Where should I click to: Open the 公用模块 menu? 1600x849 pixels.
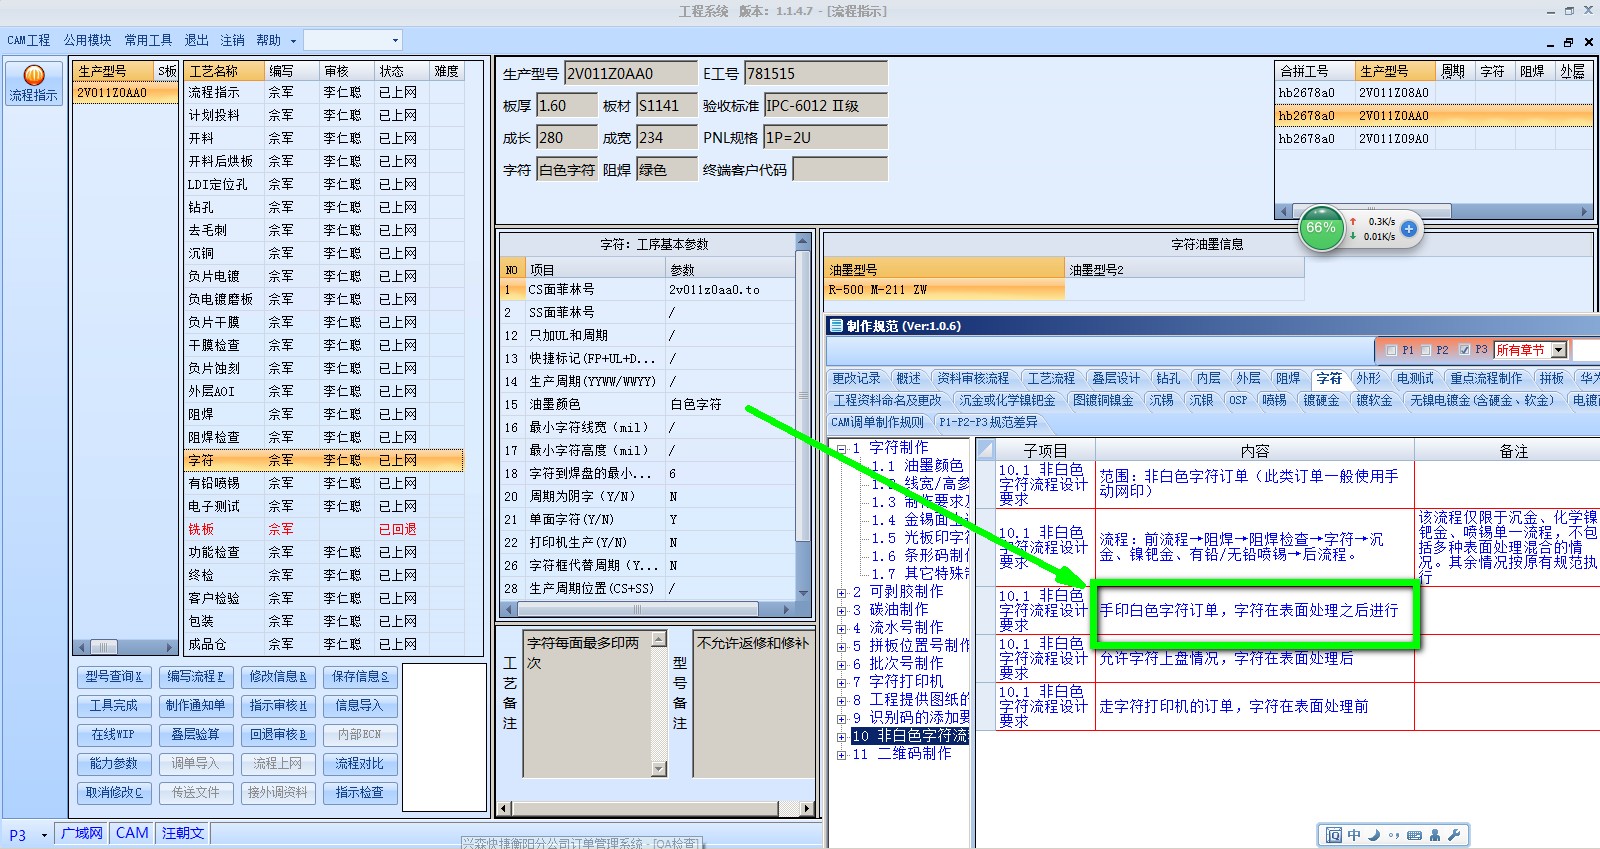(88, 40)
